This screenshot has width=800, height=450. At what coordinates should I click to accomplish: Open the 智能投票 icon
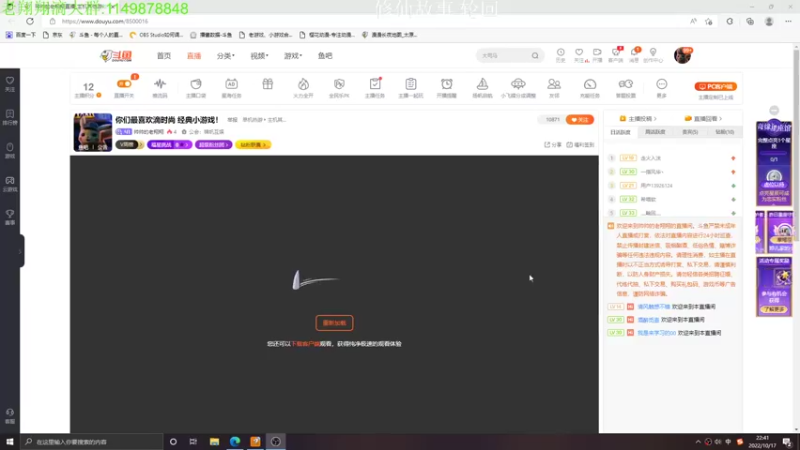point(626,87)
